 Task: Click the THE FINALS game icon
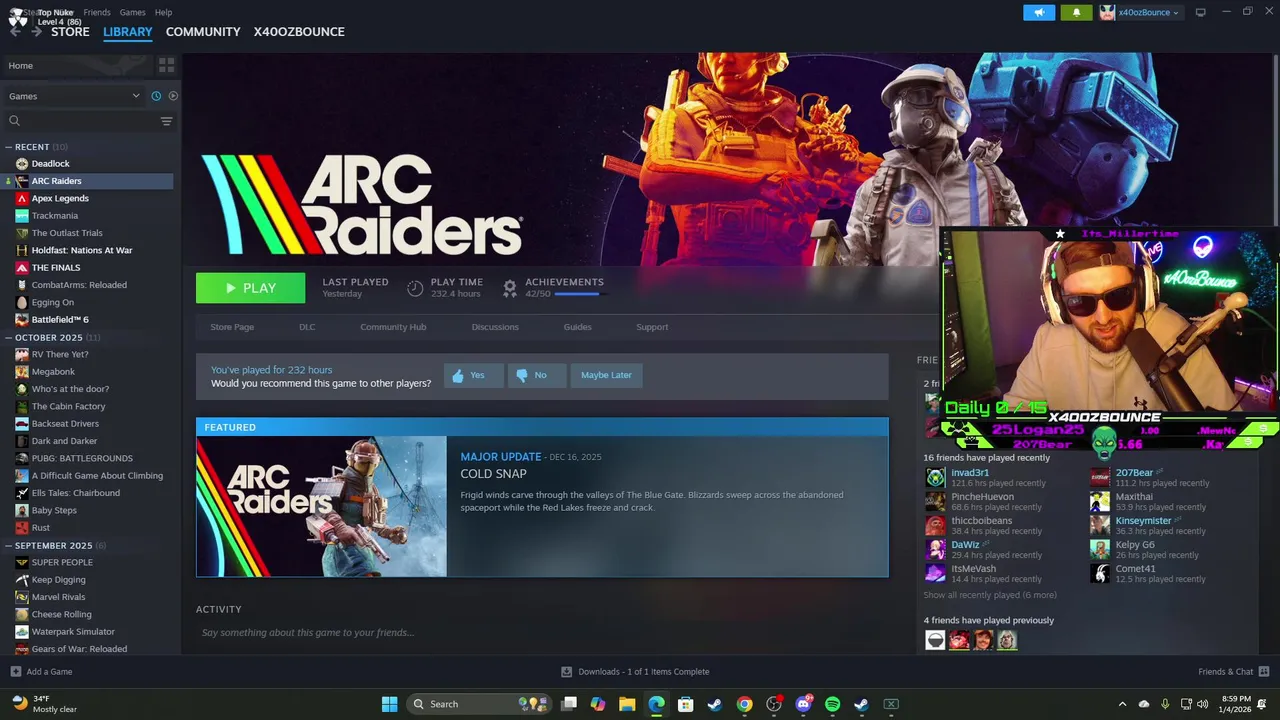(x=22, y=268)
